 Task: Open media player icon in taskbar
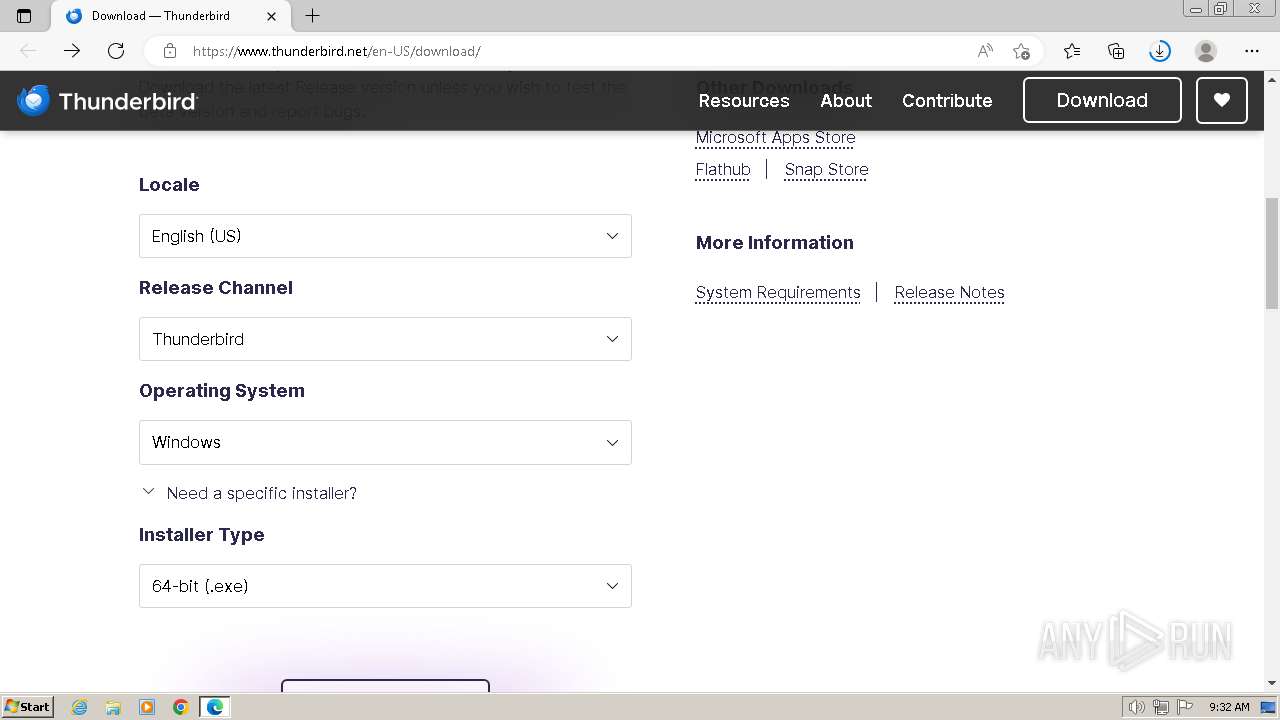147,707
